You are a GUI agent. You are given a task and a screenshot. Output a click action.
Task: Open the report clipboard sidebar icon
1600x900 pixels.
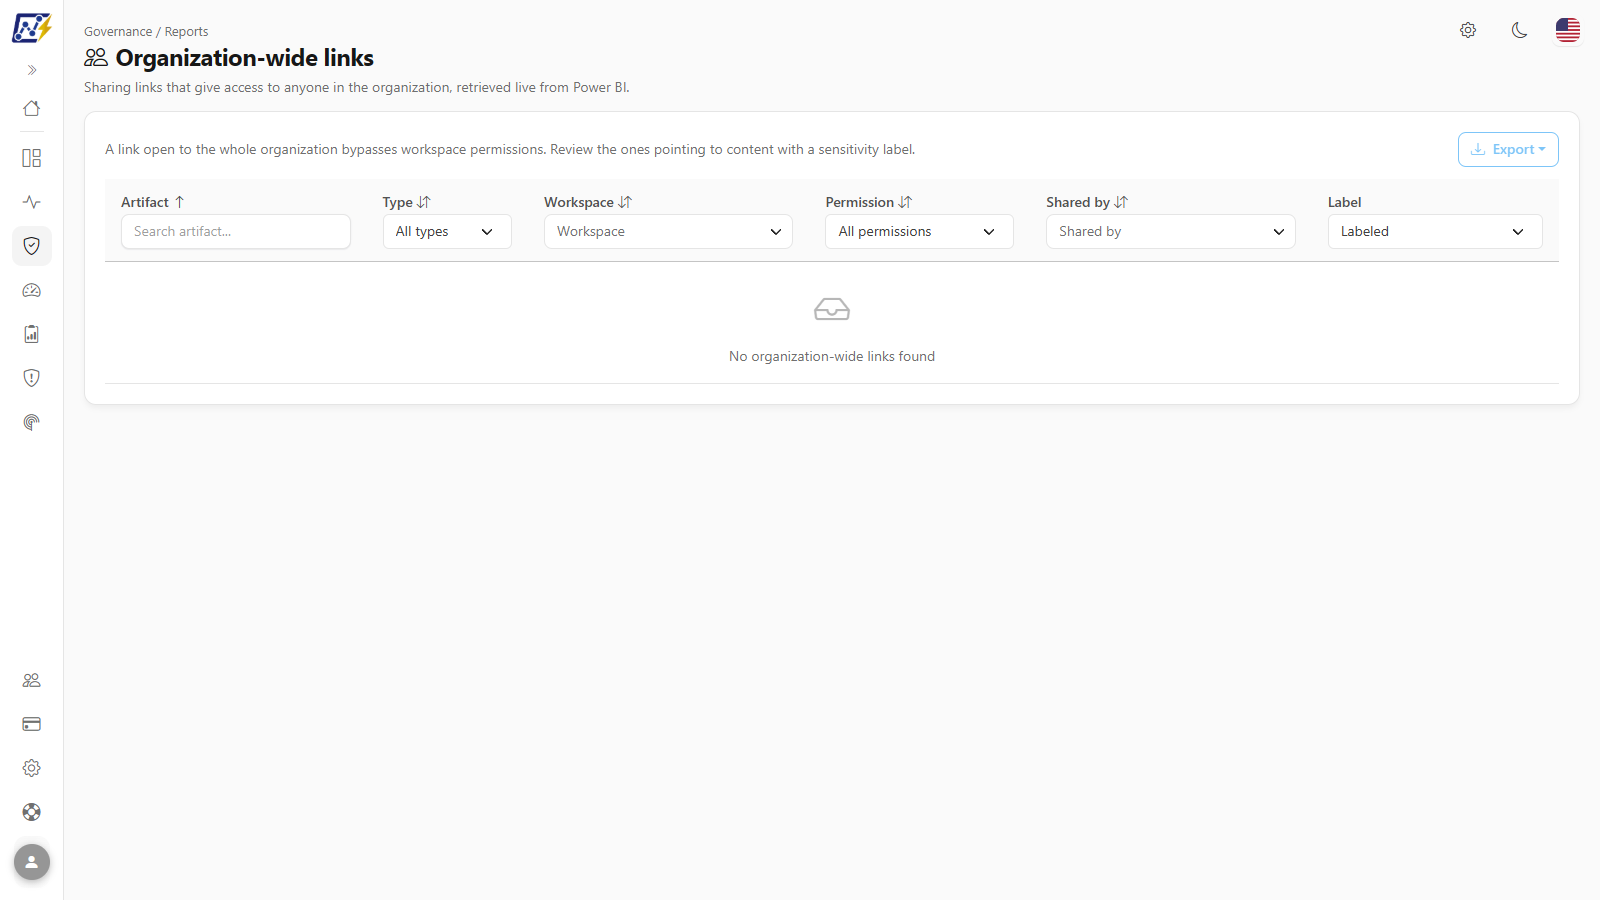(x=32, y=334)
